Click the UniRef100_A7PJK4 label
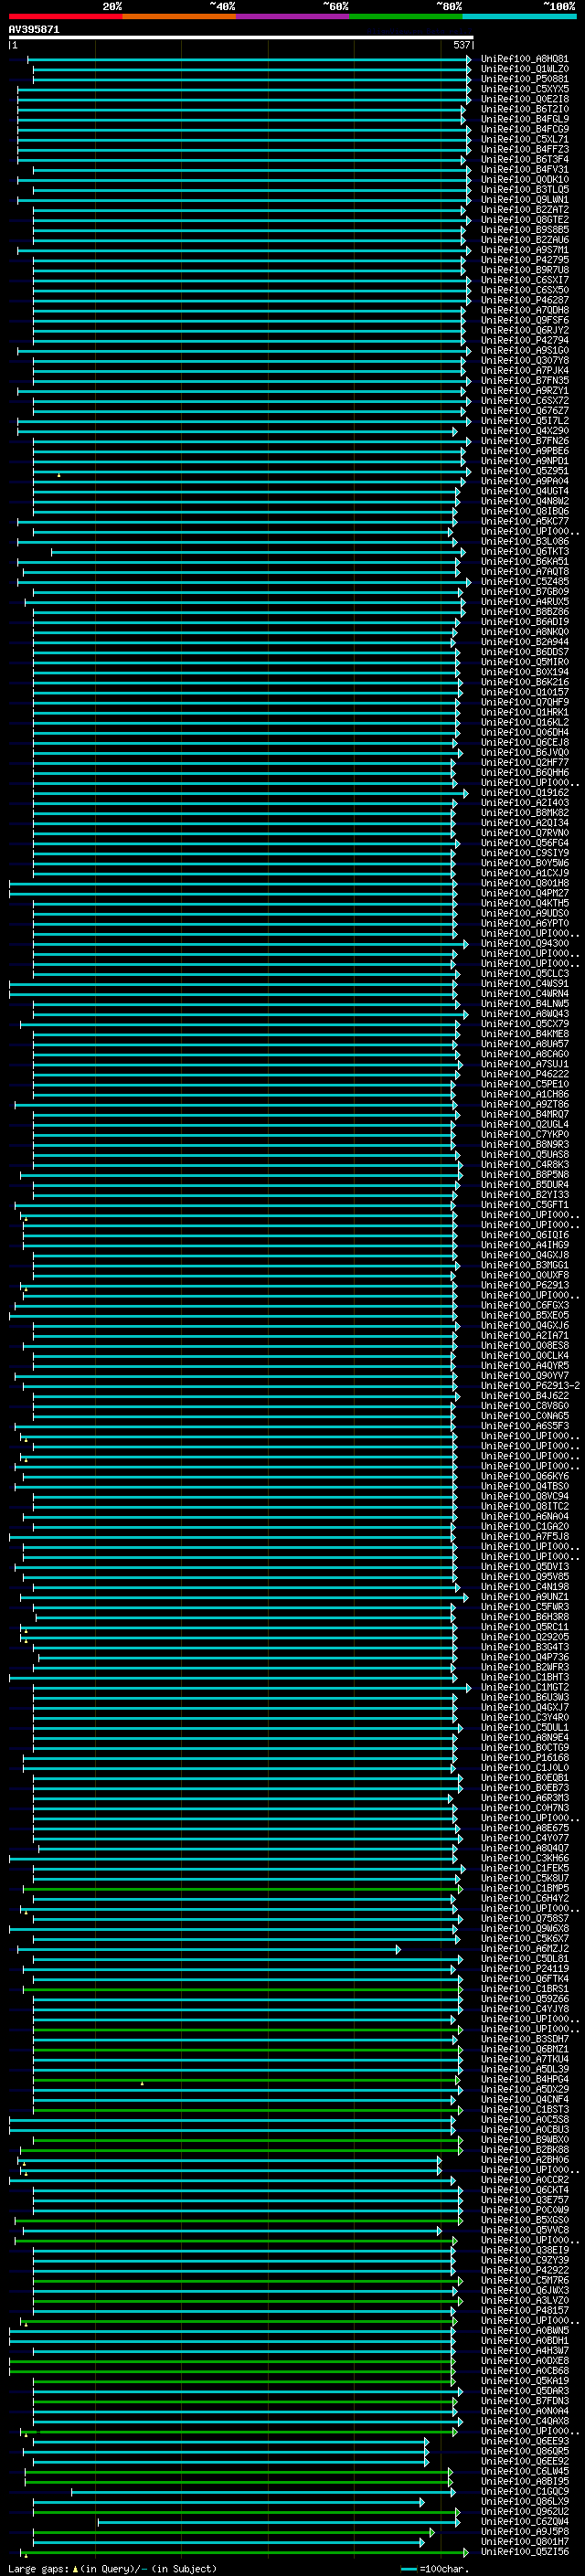Viewport: 585px width, 2576px height. [525, 371]
